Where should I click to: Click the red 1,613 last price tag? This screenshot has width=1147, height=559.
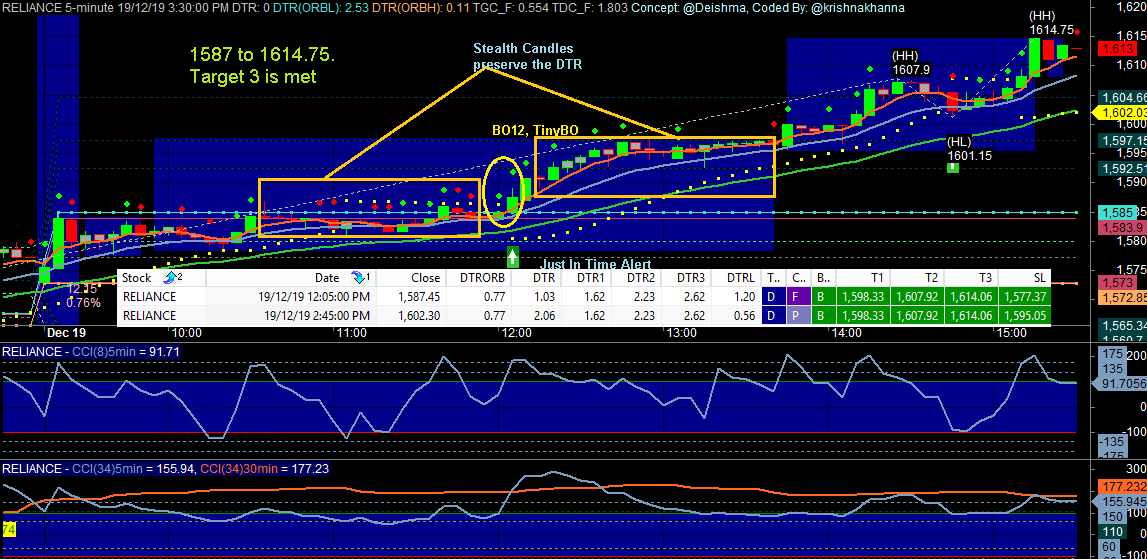pos(1118,48)
